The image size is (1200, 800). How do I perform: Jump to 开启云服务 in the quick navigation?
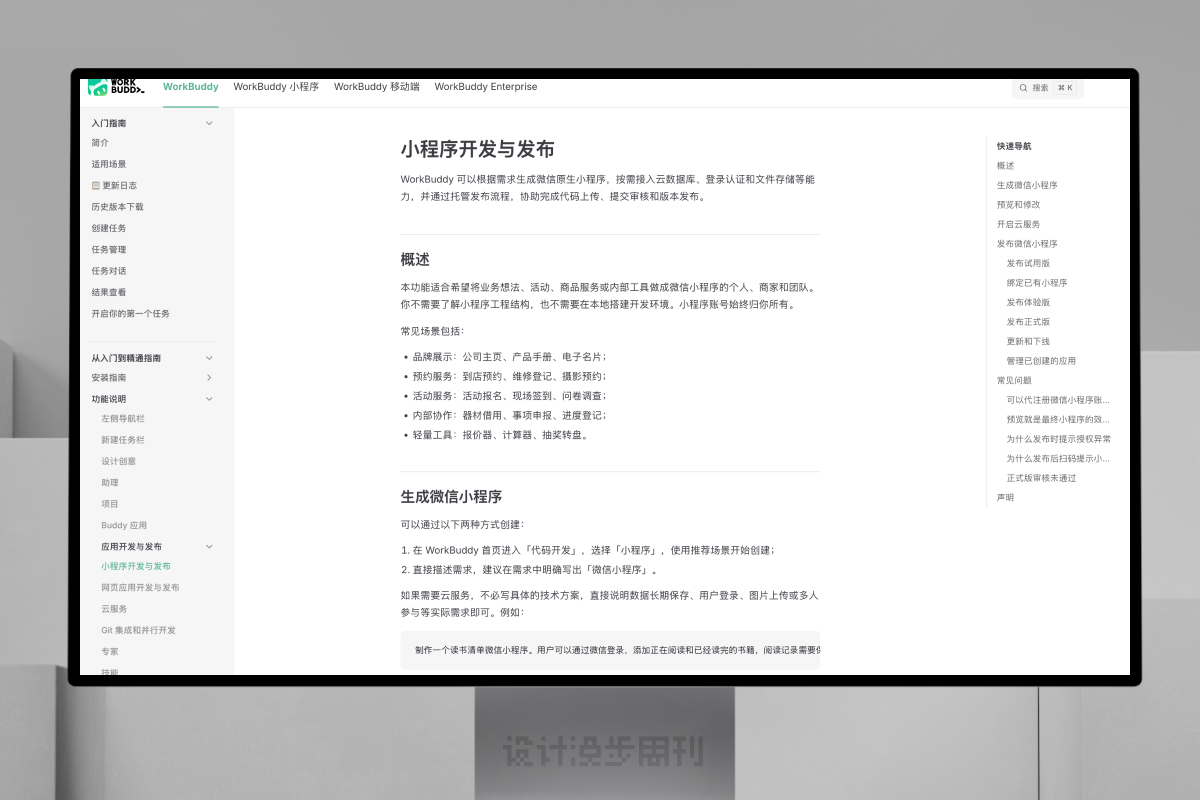coord(1019,224)
